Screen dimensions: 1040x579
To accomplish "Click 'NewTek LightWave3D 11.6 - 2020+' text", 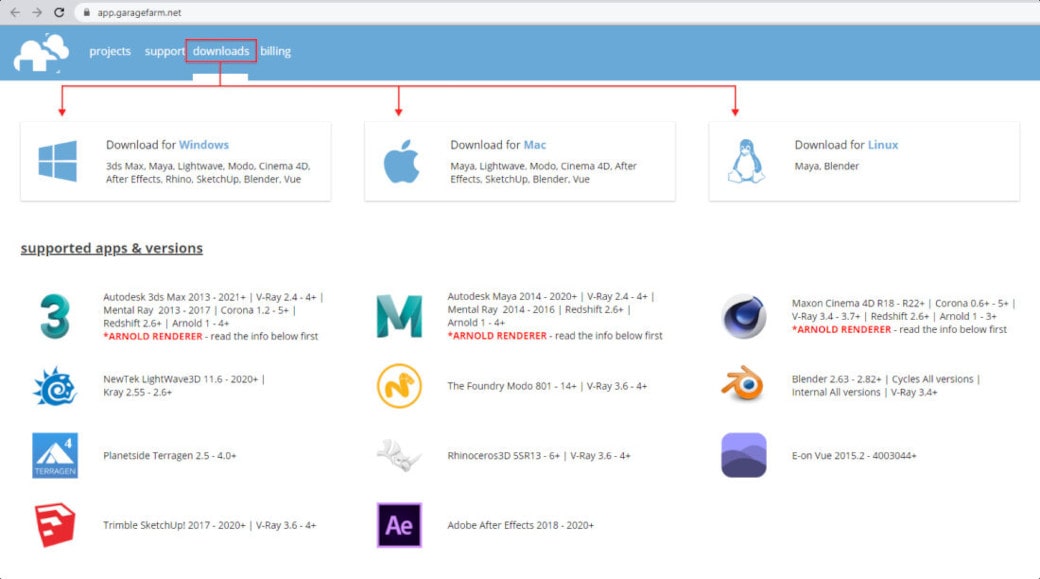I will click(180, 379).
